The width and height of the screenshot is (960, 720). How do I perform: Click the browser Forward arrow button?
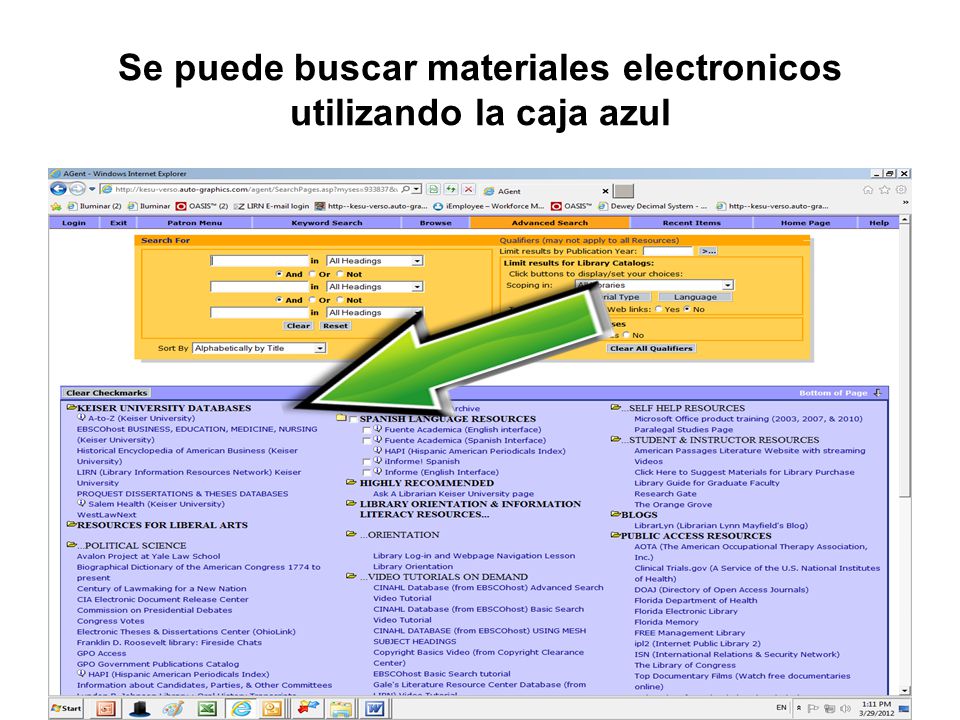77,189
